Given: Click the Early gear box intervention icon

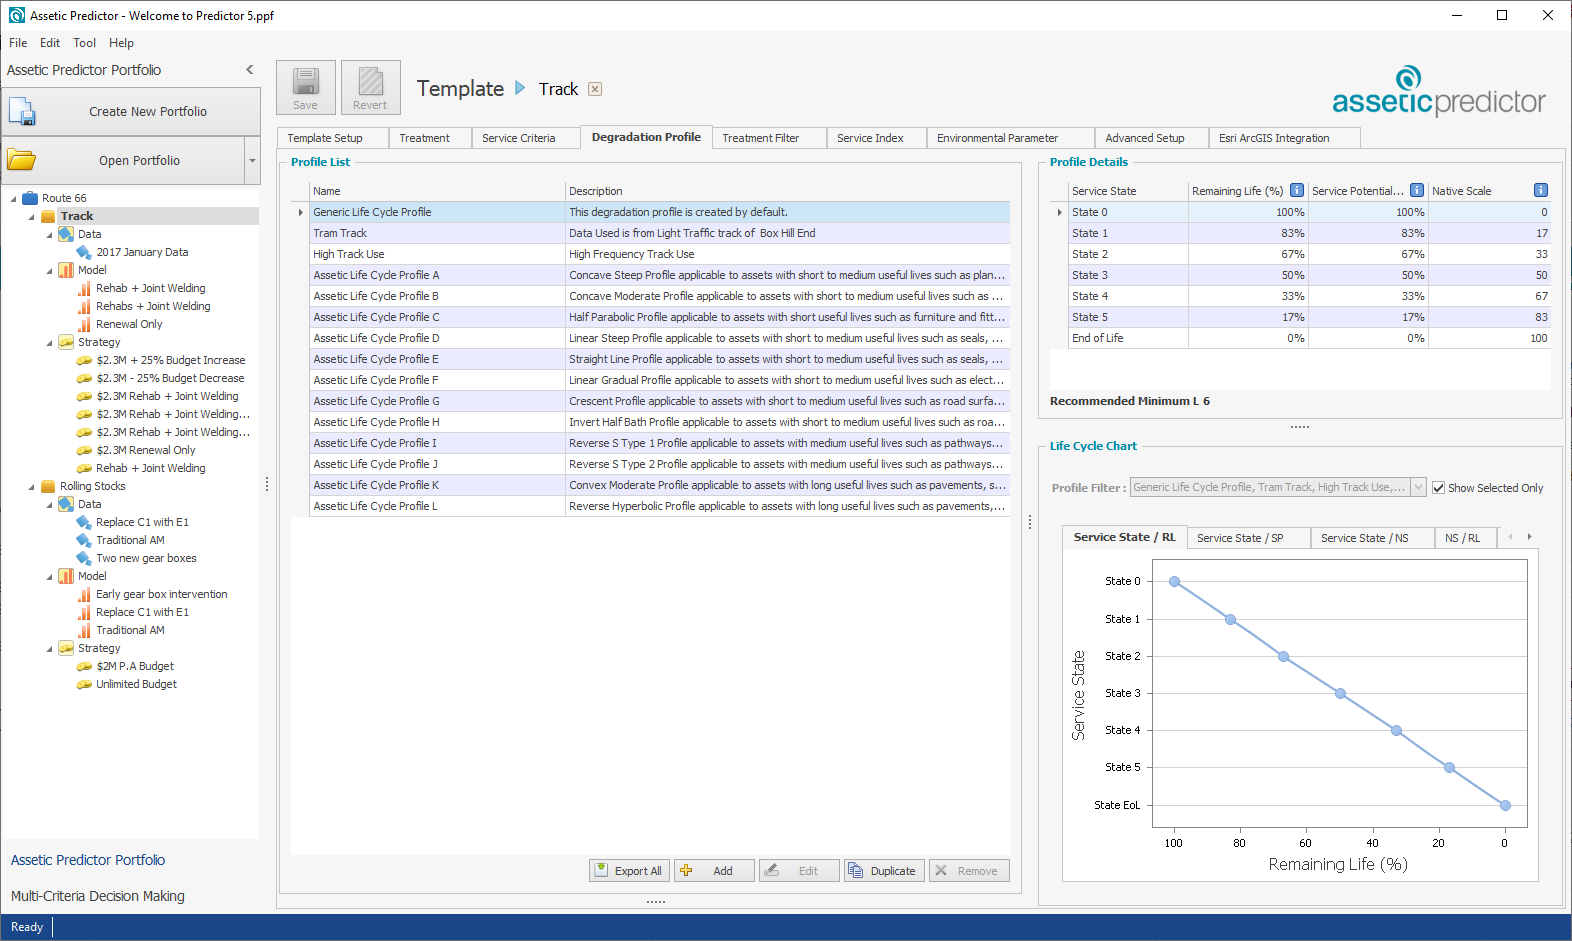Looking at the screenshot, I should [x=85, y=594].
